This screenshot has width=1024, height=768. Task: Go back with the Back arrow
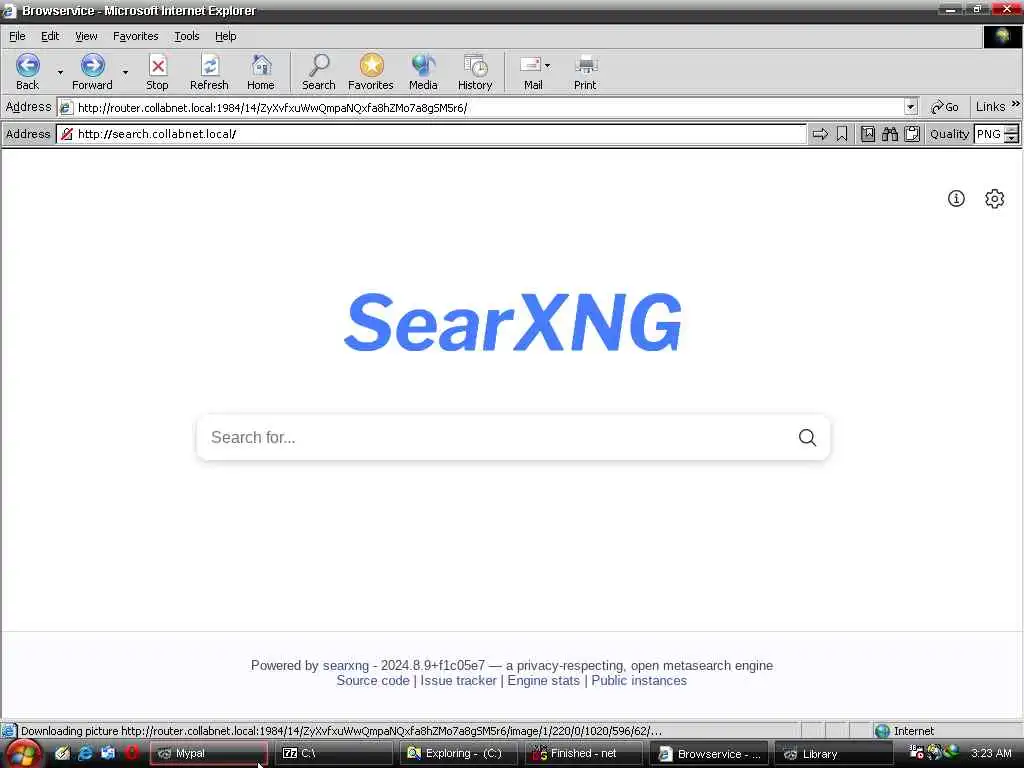pyautogui.click(x=27, y=72)
